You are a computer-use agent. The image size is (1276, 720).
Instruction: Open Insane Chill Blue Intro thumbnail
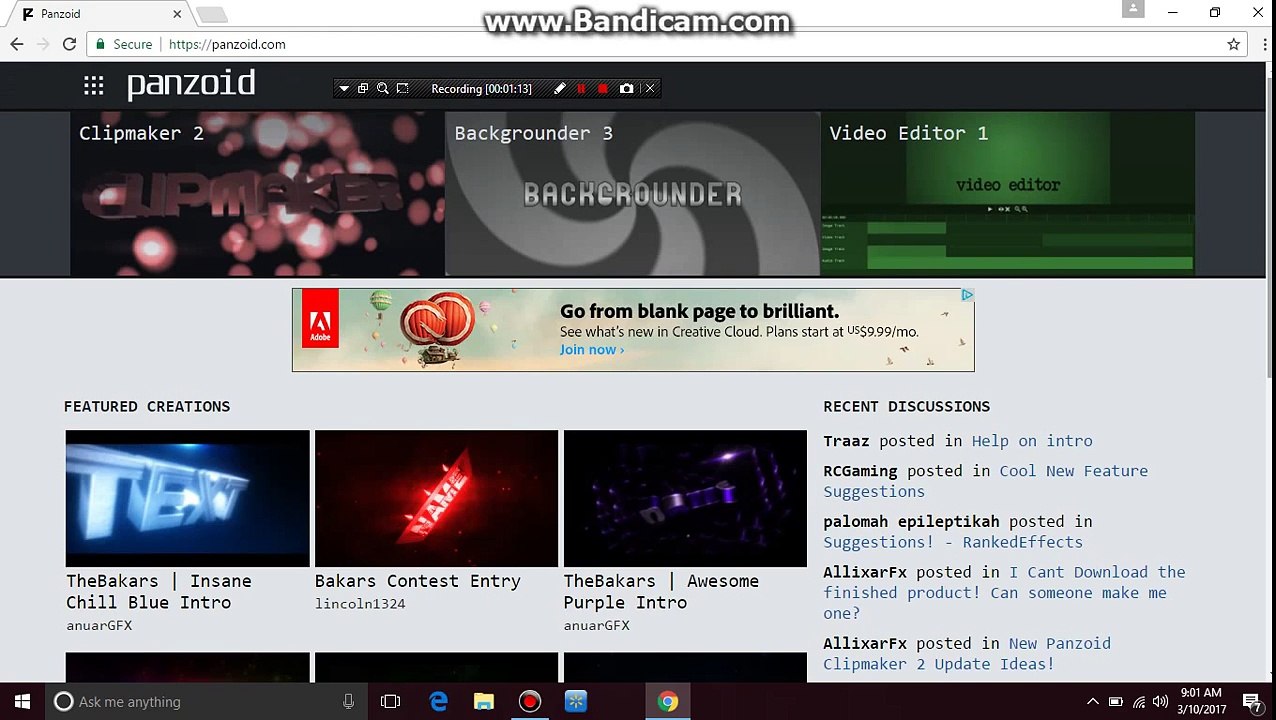click(188, 498)
